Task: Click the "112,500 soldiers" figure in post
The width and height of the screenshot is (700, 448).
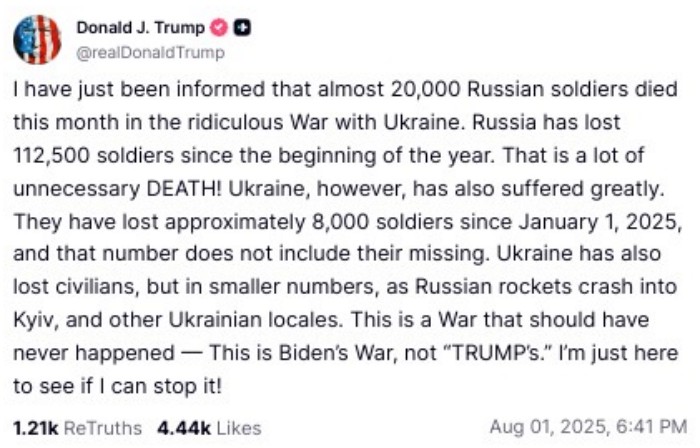Action: coord(80,153)
